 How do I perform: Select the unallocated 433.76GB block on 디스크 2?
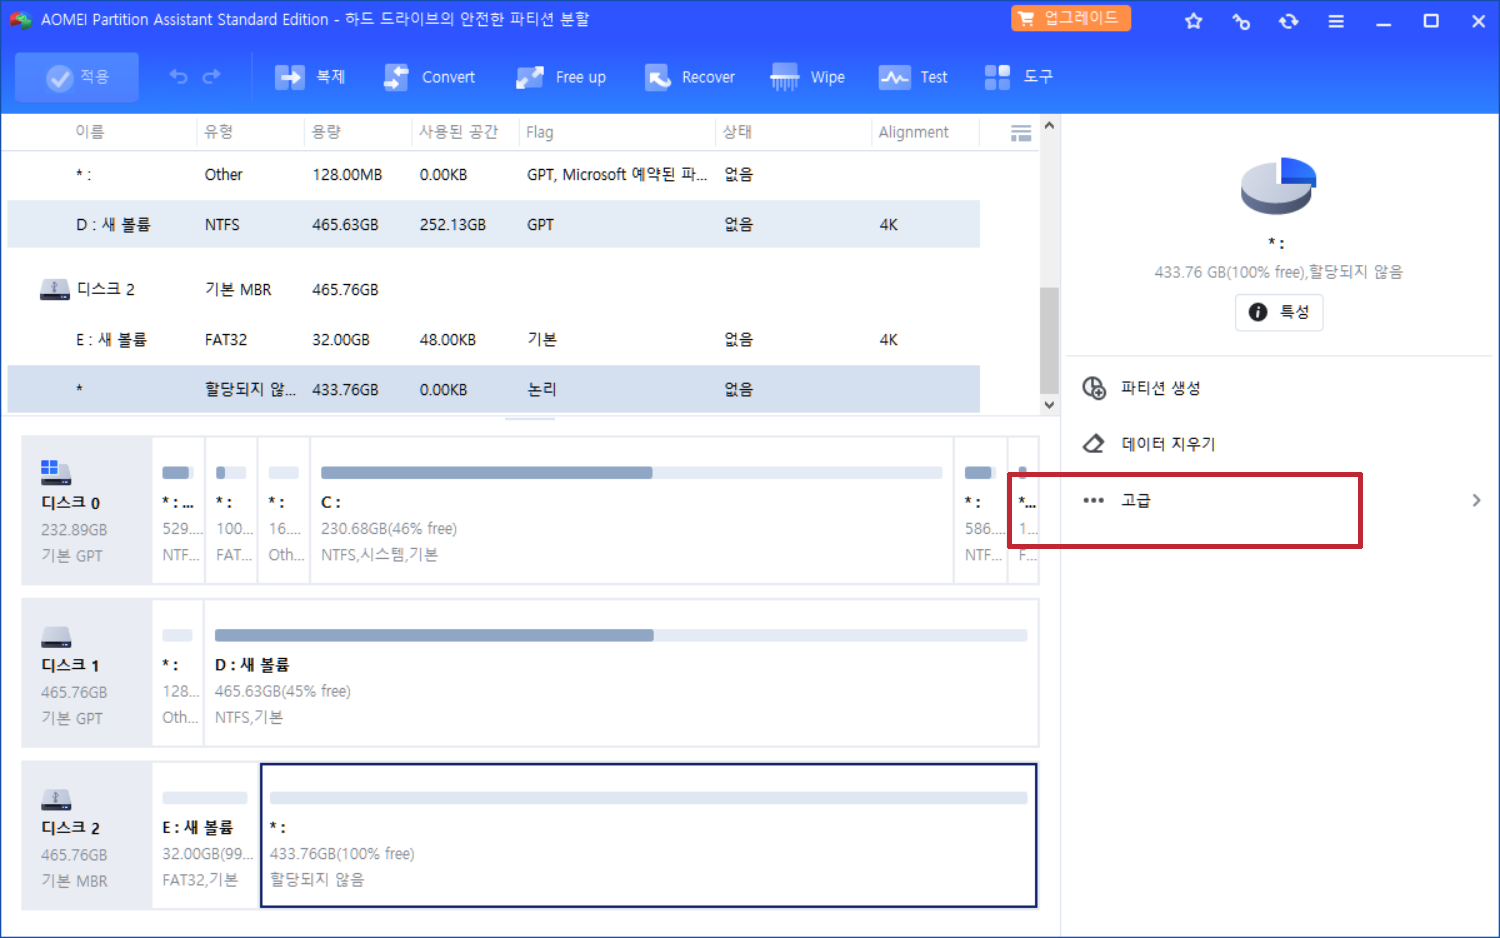pos(648,836)
